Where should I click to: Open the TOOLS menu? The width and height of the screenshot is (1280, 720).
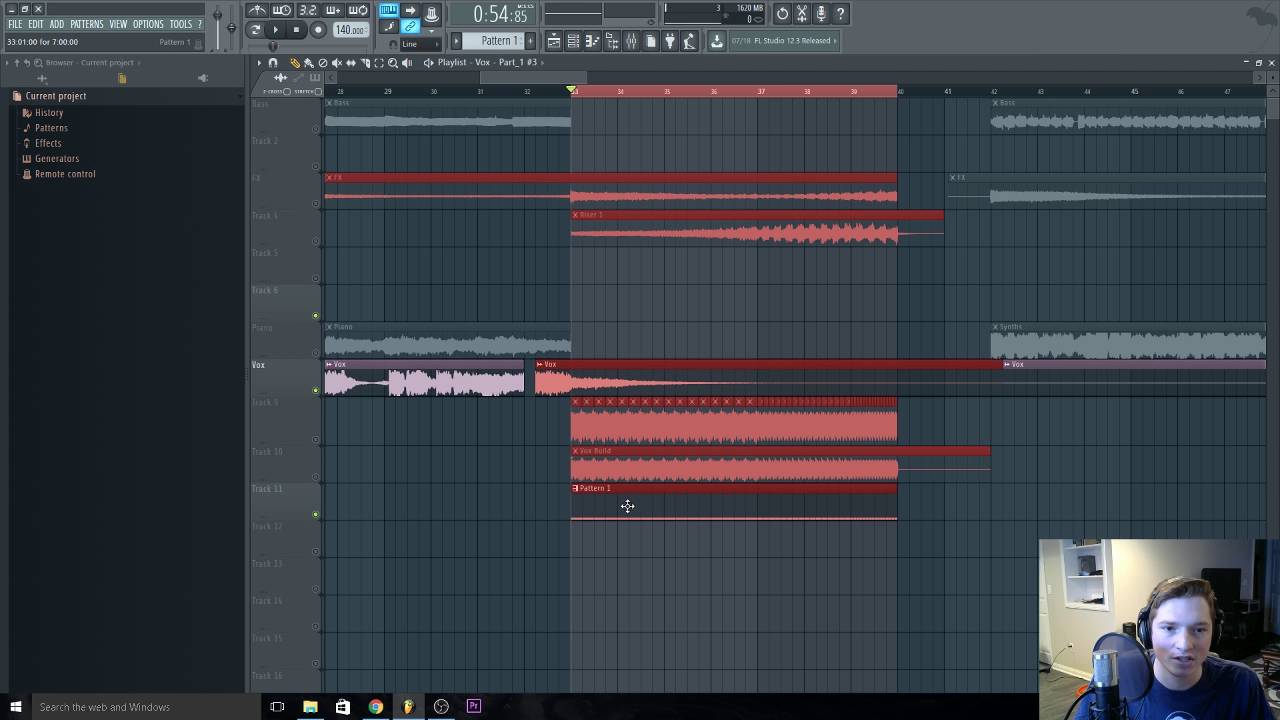click(181, 24)
